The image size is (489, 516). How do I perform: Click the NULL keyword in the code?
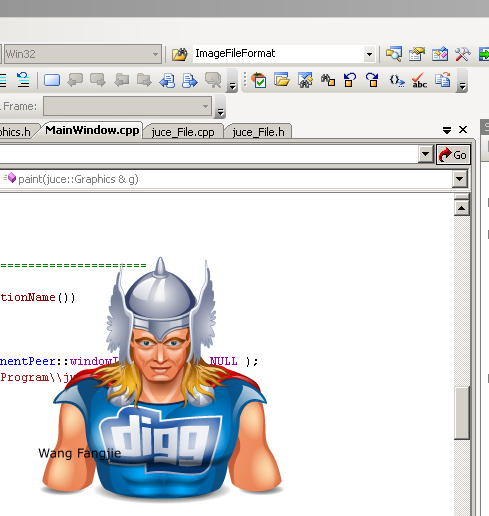224,361
